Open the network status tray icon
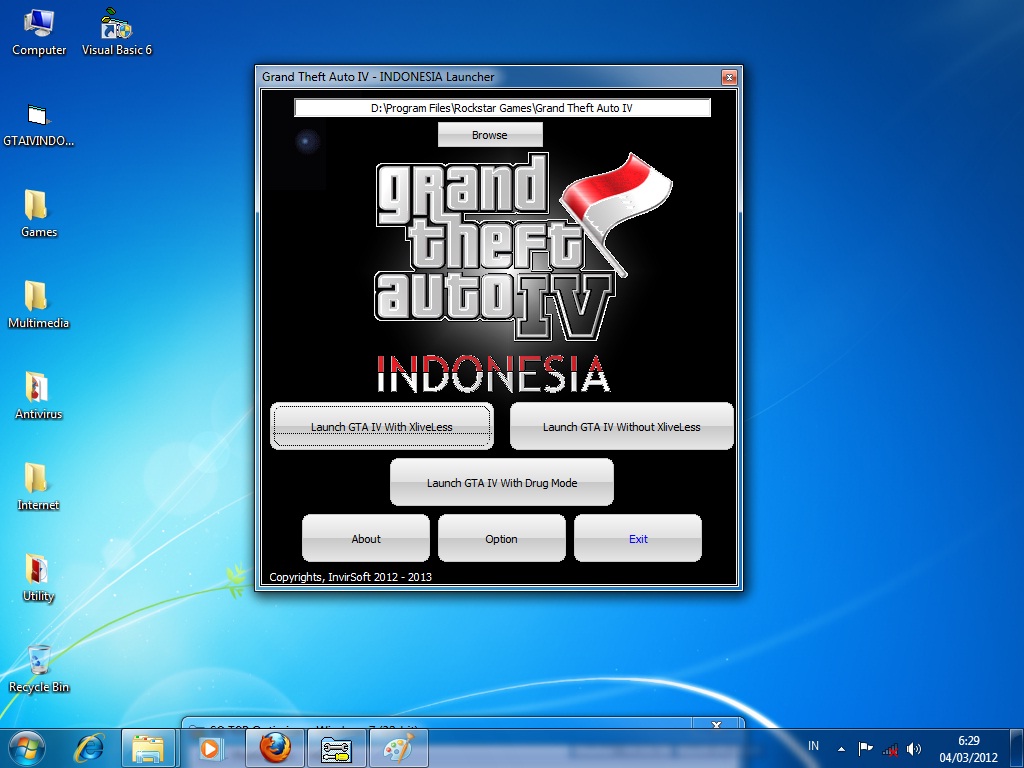The image size is (1024, 768). 890,749
